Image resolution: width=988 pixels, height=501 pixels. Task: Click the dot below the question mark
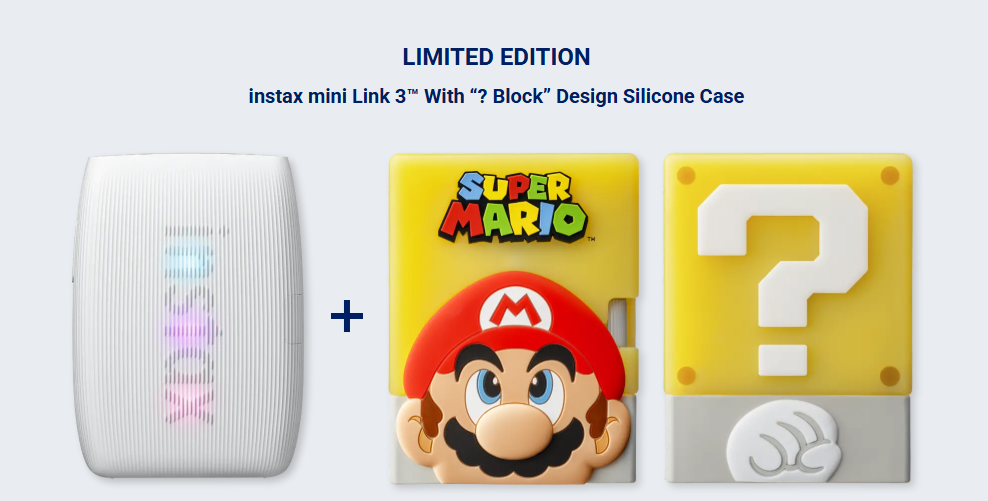pos(783,360)
